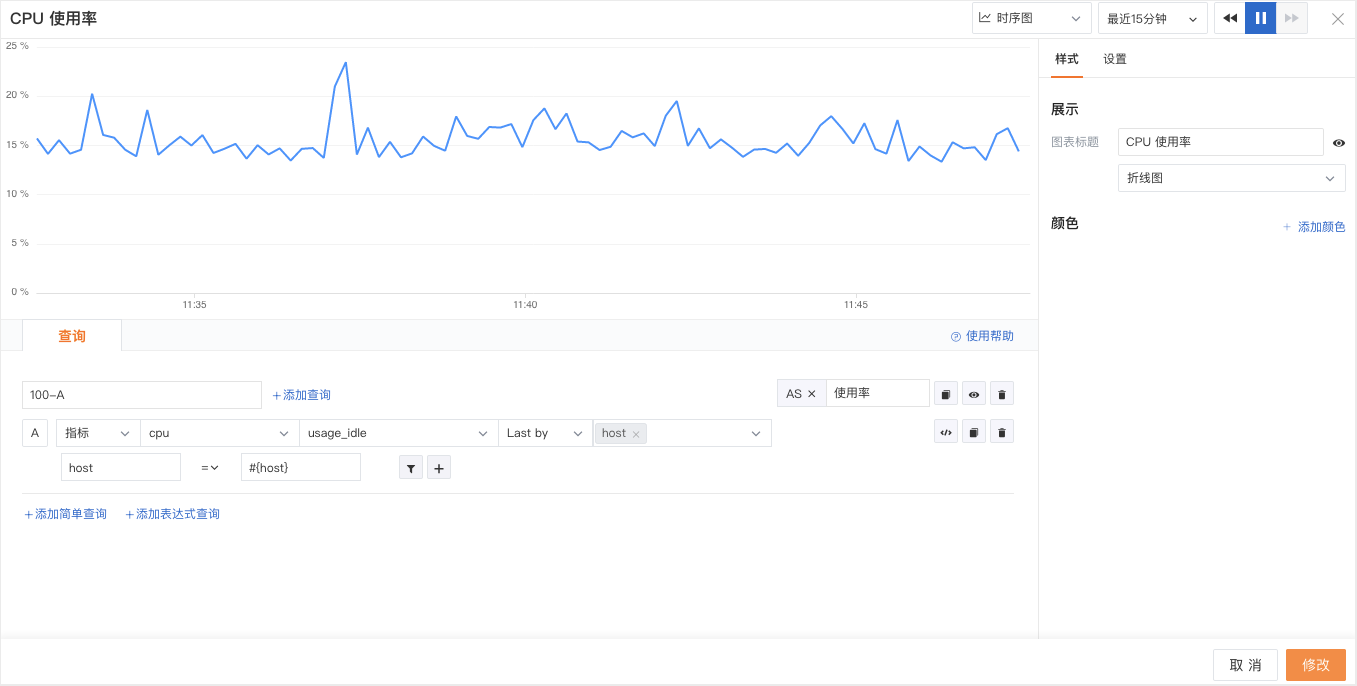This screenshot has width=1357, height=686.
Task: Remove the AS alias with the X
Action: coord(812,394)
